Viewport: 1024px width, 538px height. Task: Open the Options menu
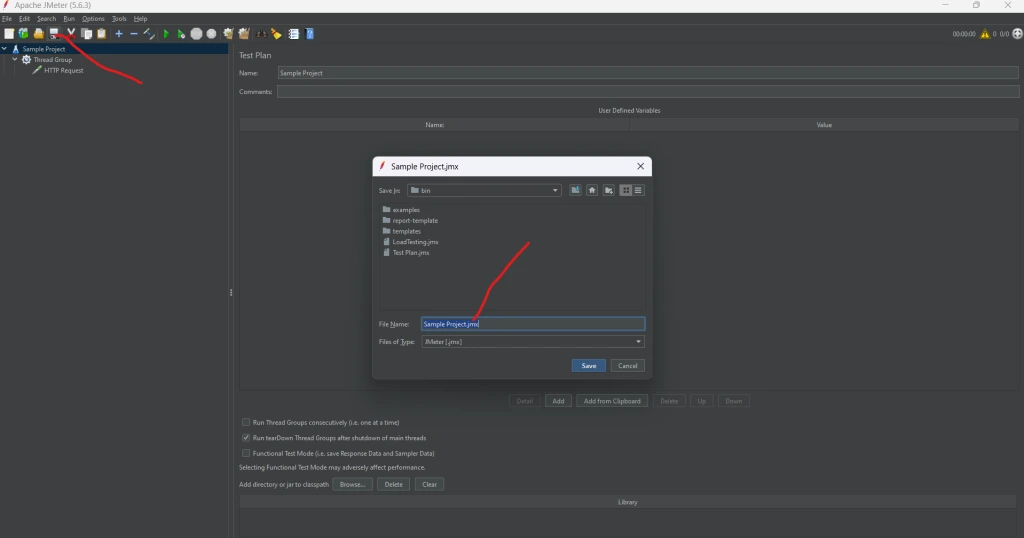point(93,19)
